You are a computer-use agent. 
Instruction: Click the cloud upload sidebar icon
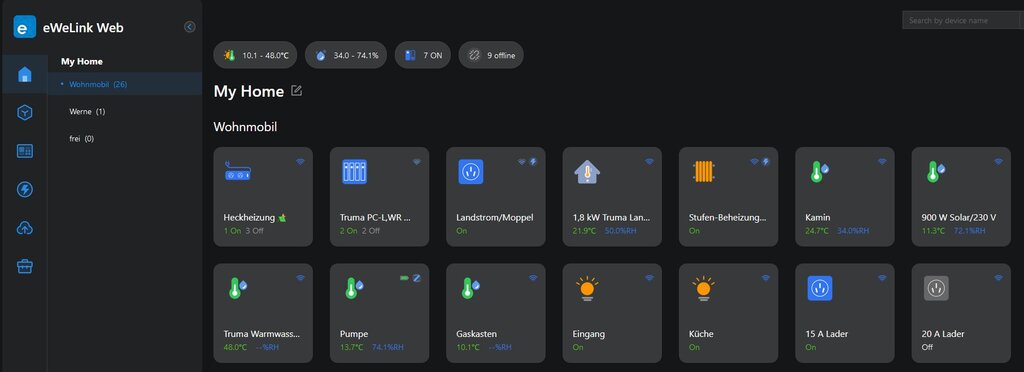(x=24, y=228)
